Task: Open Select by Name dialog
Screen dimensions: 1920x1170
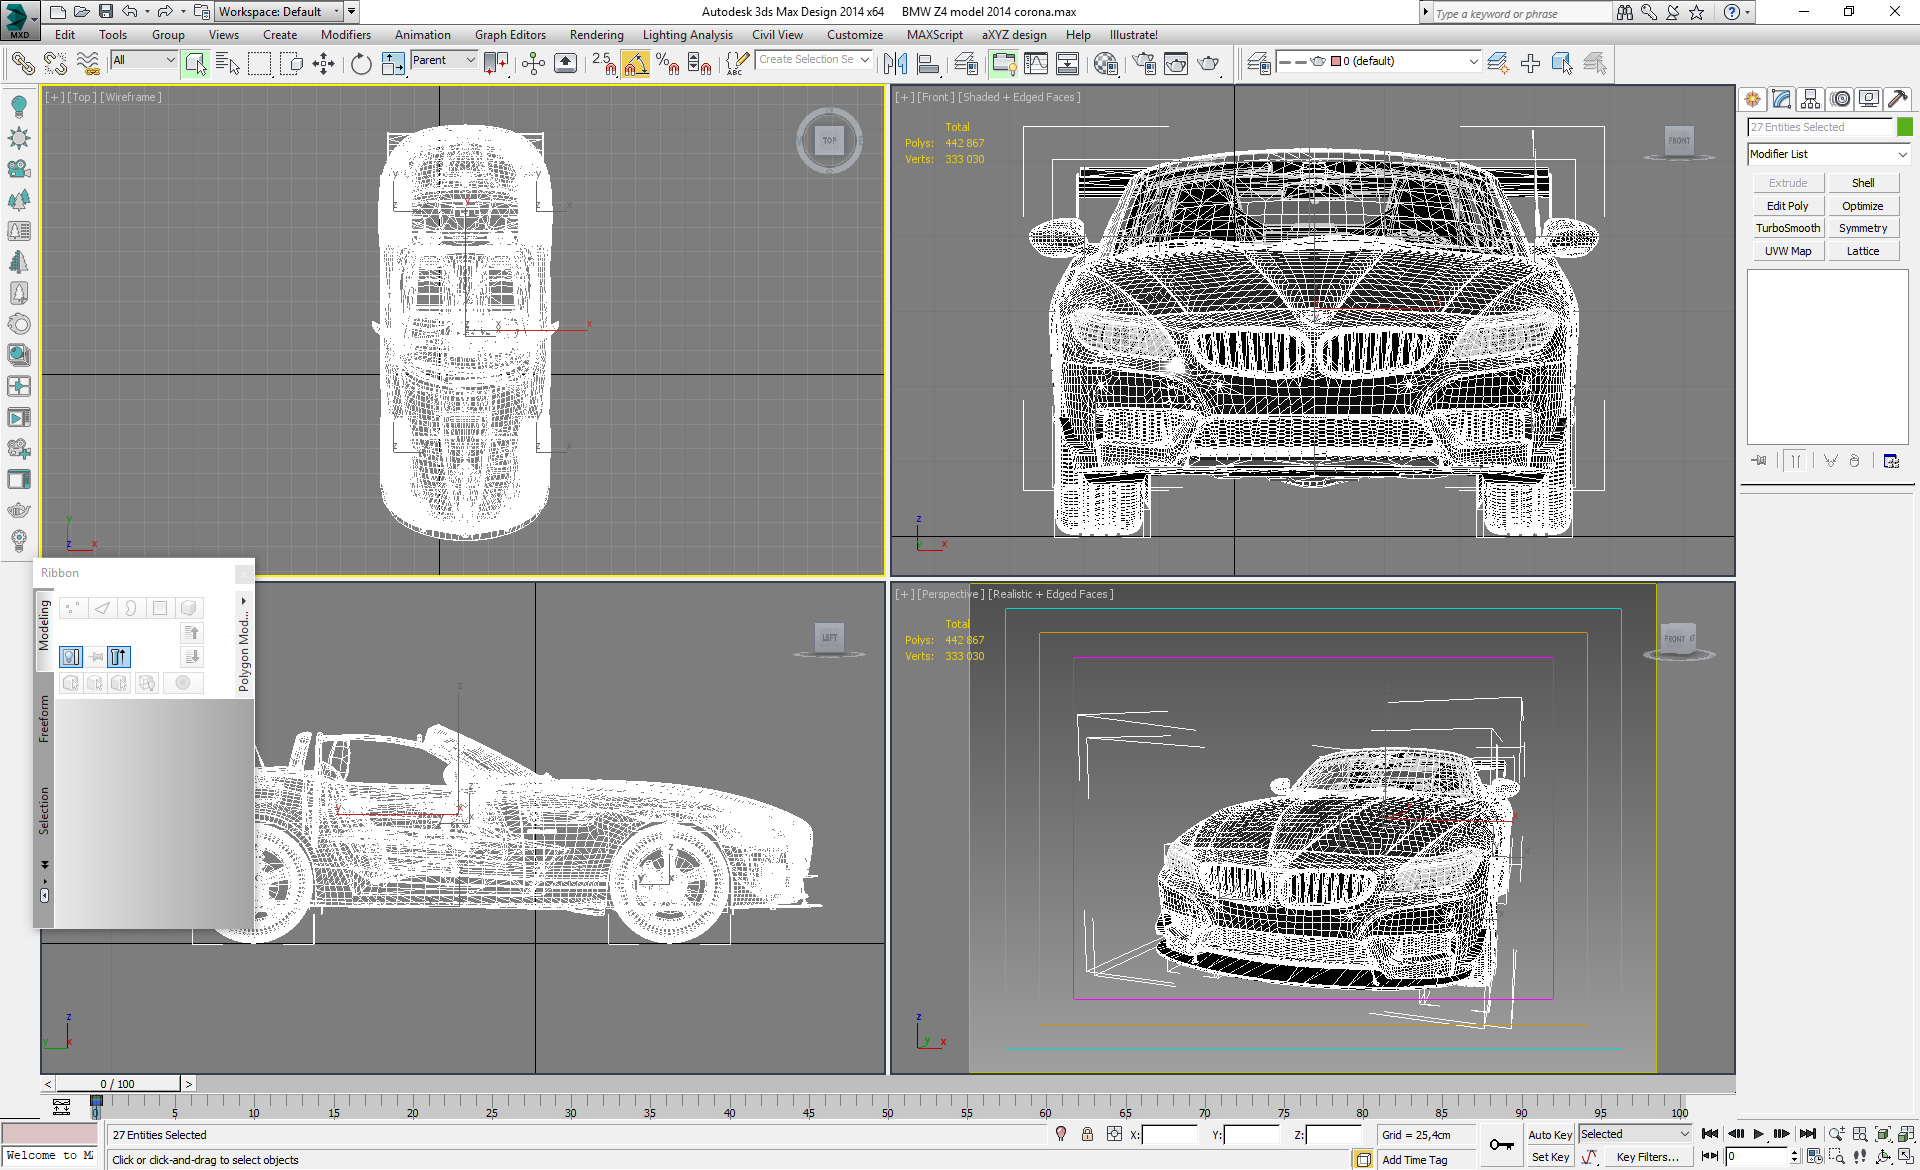Action: click(x=227, y=64)
